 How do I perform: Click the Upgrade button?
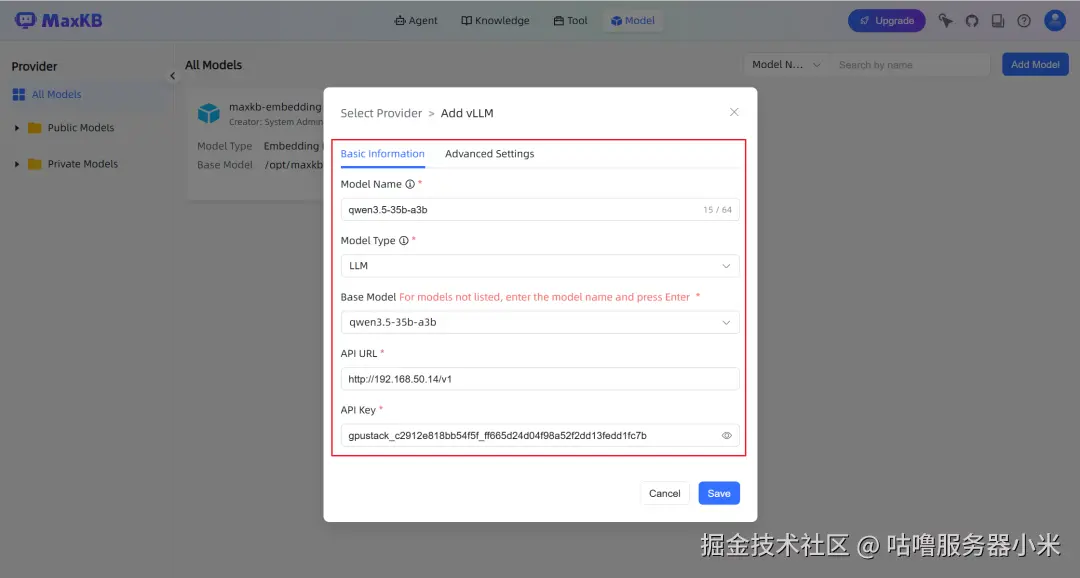pos(886,21)
